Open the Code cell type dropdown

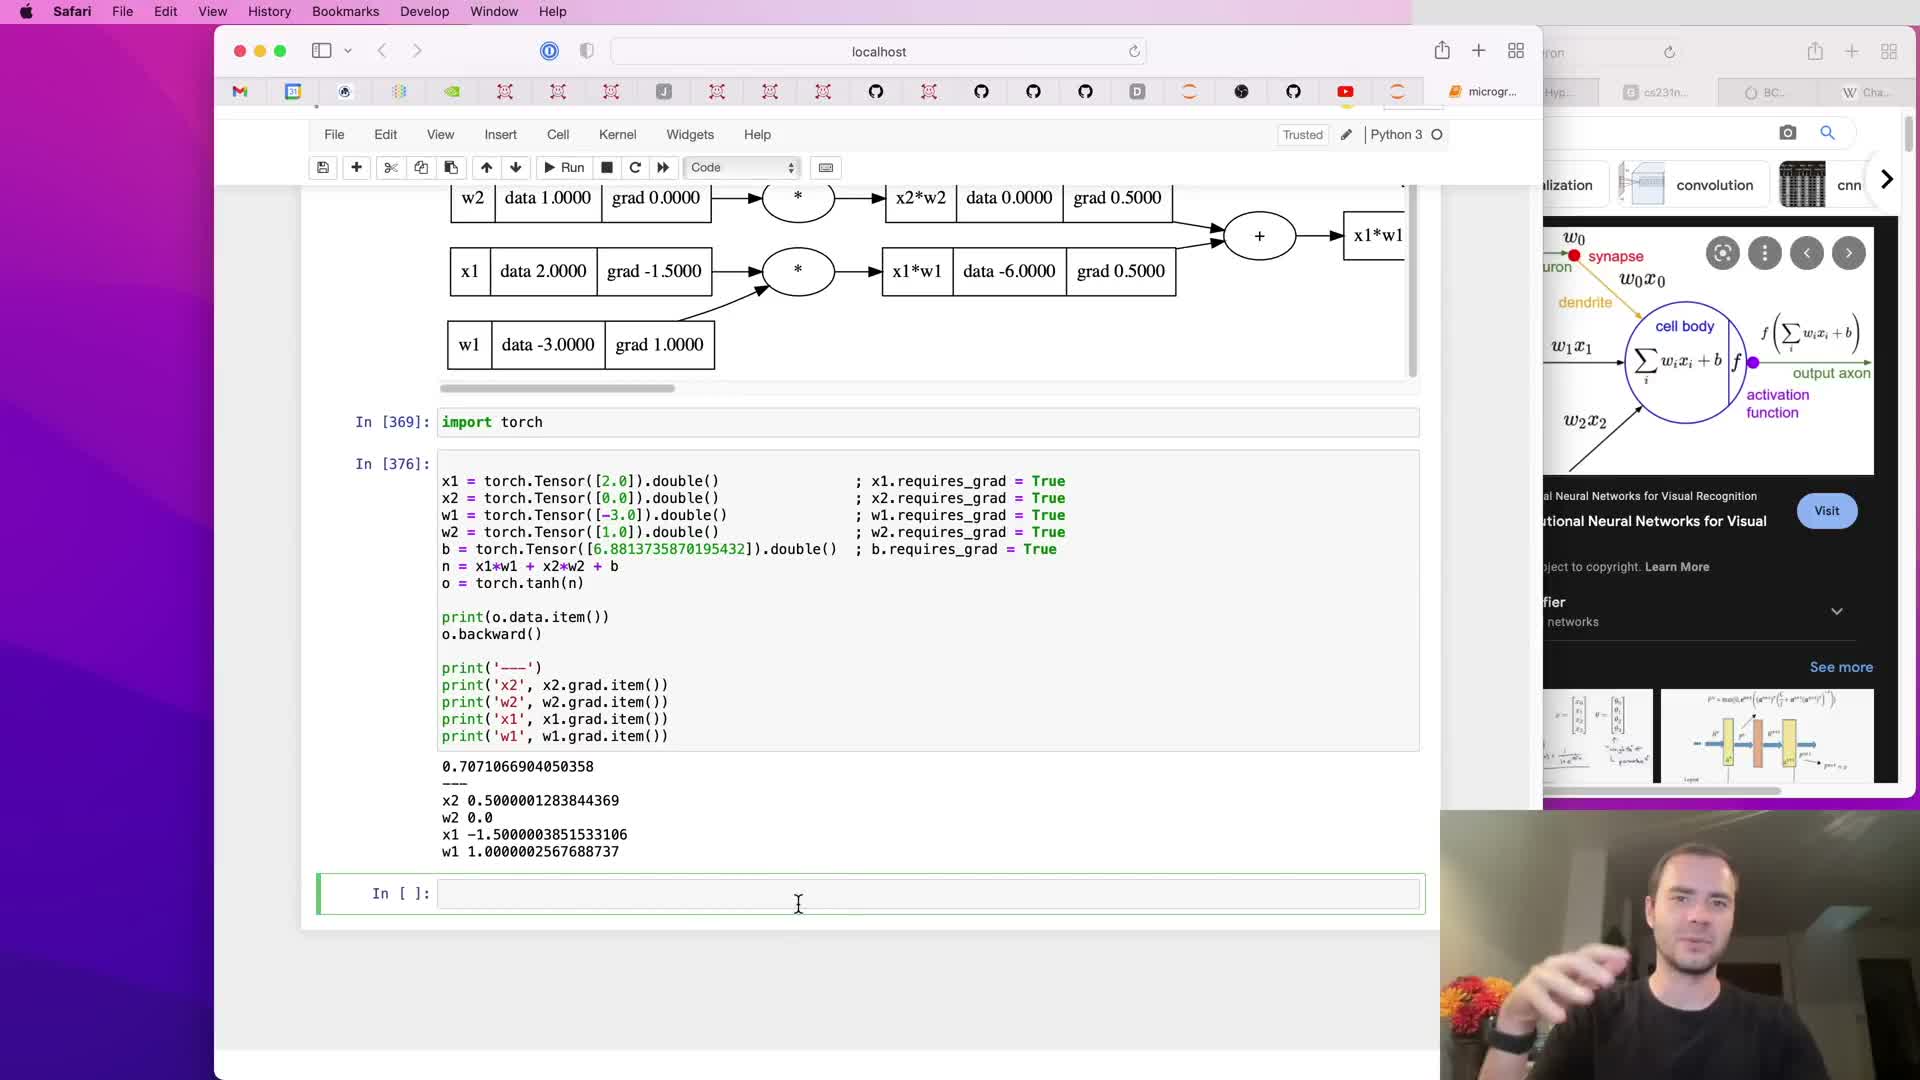[x=742, y=167]
